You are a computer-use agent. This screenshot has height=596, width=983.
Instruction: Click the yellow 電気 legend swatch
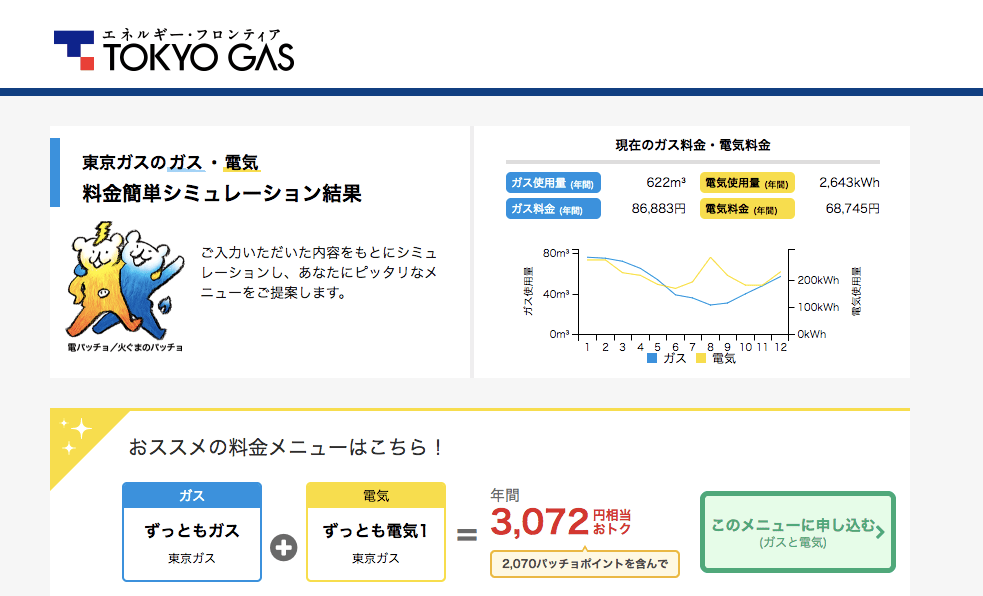(701, 358)
